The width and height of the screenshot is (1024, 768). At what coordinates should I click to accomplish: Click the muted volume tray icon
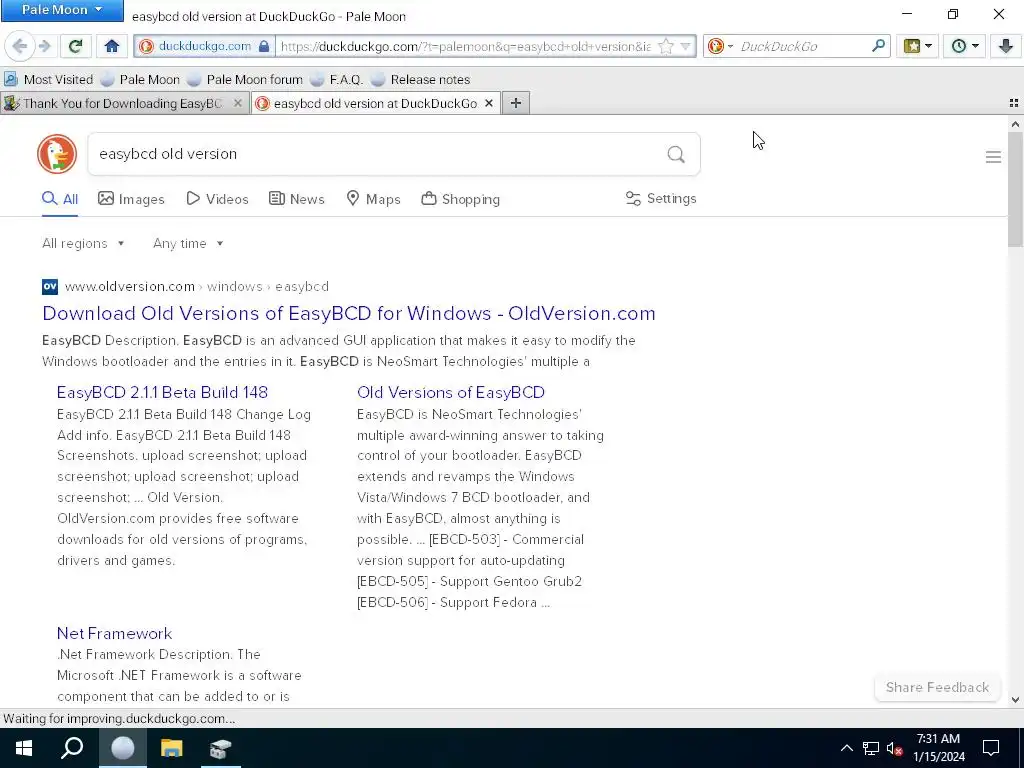coord(895,748)
